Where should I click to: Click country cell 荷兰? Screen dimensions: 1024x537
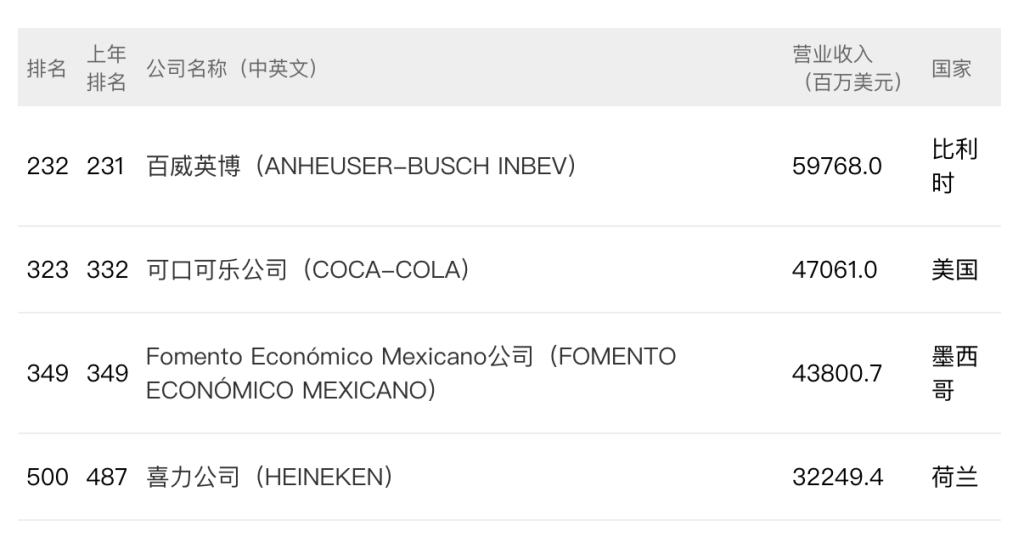955,477
